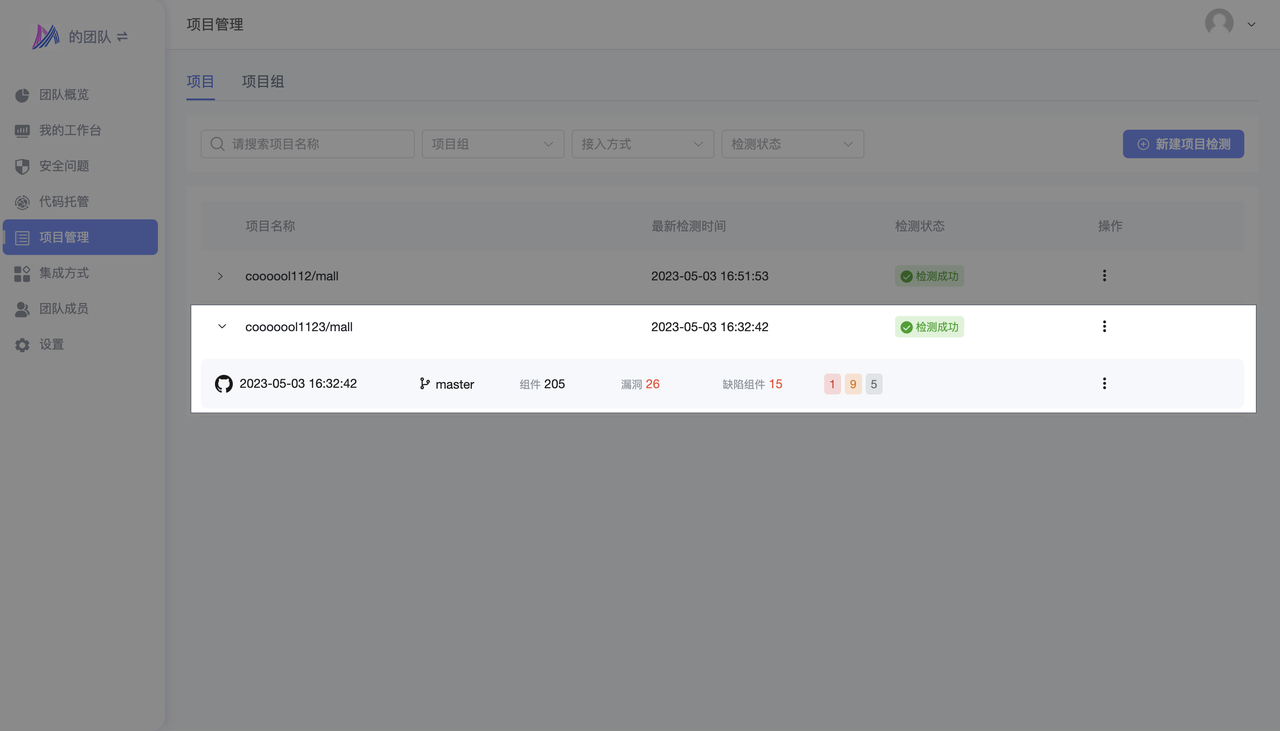Click the user avatar in top right
This screenshot has width=1280, height=731.
1219,23
